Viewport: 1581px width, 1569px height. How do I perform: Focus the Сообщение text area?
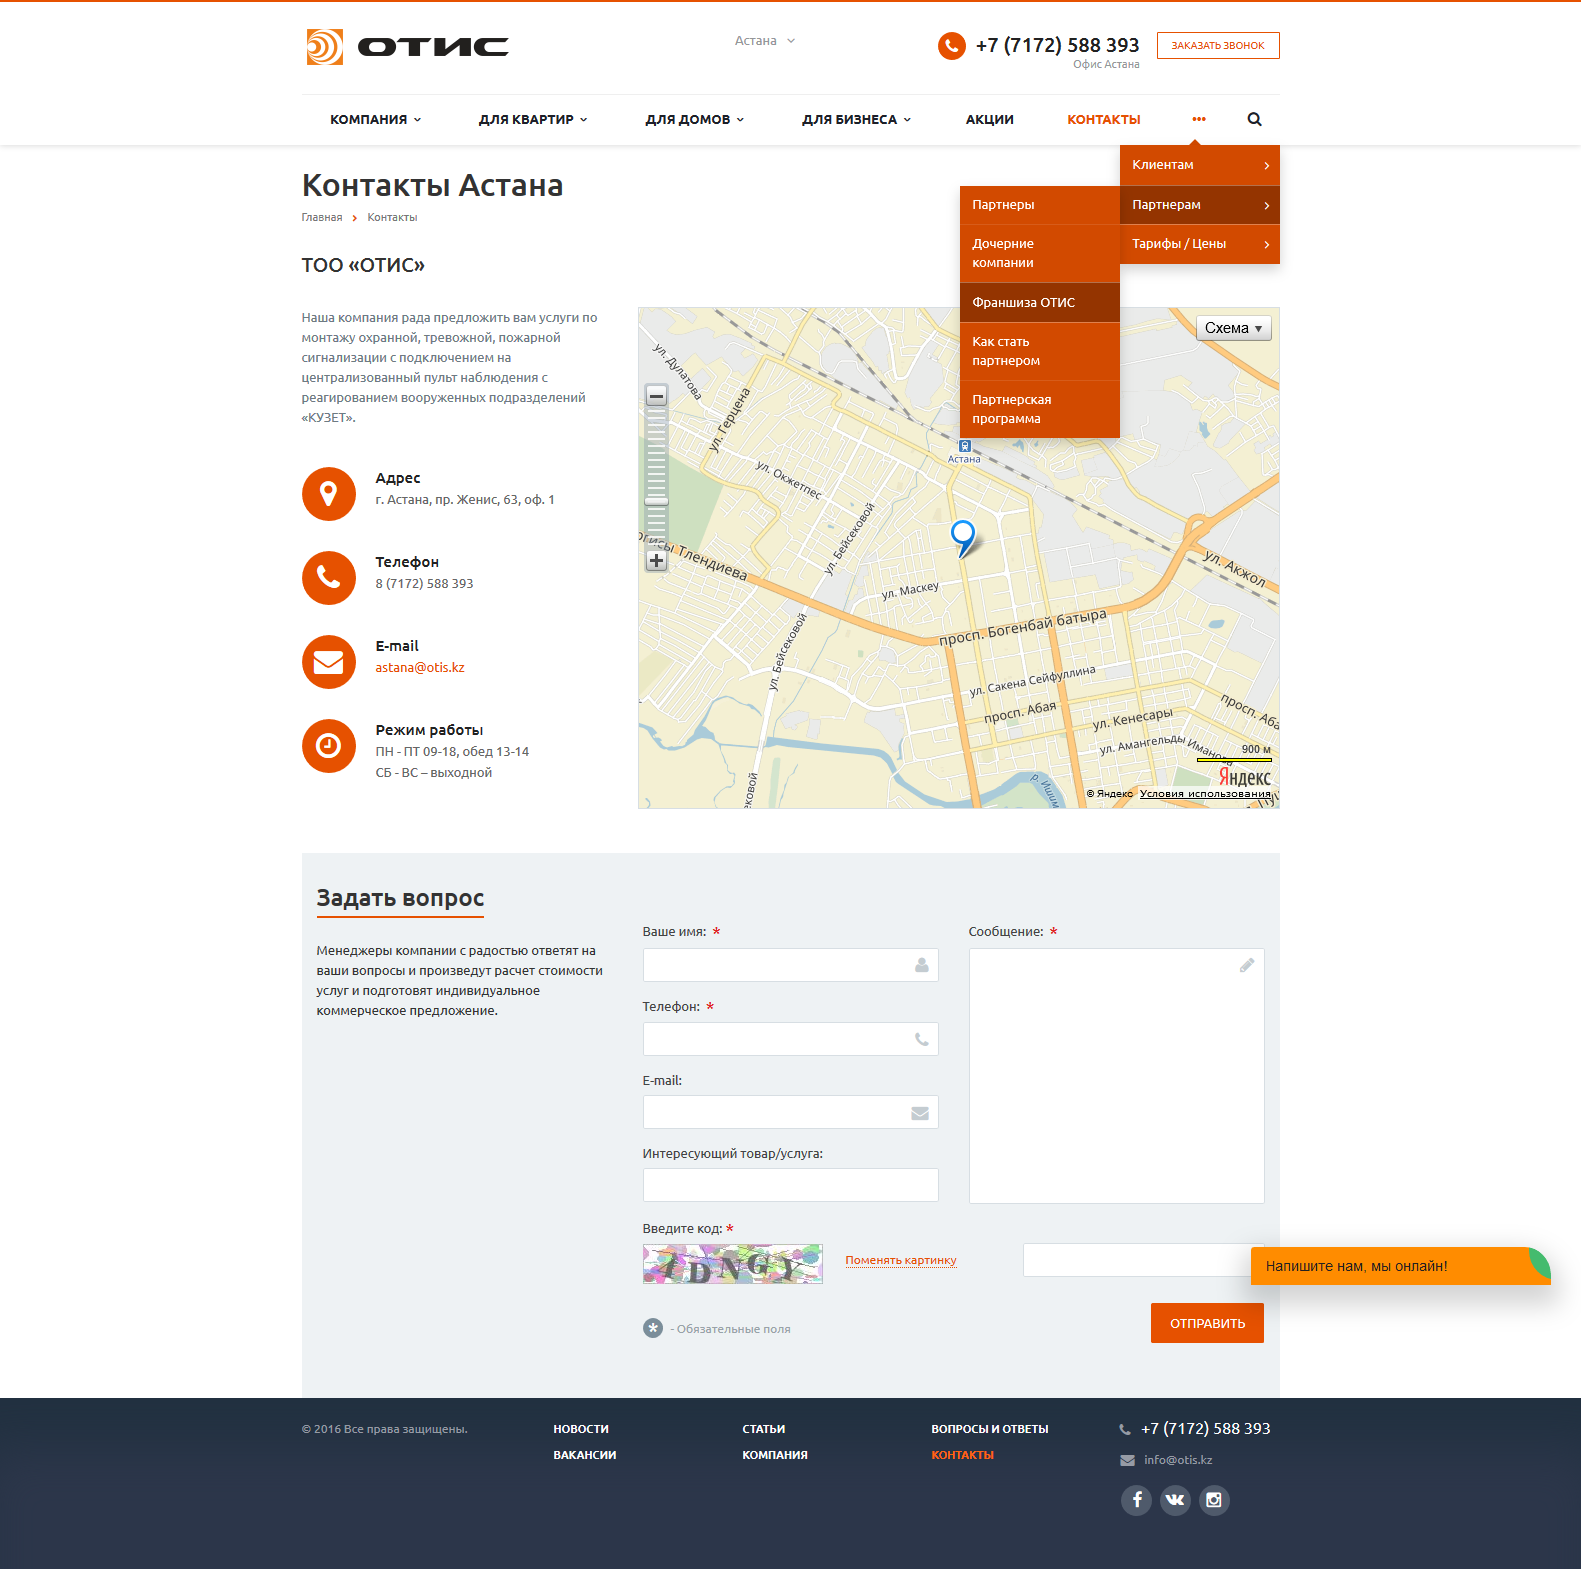[1116, 1076]
